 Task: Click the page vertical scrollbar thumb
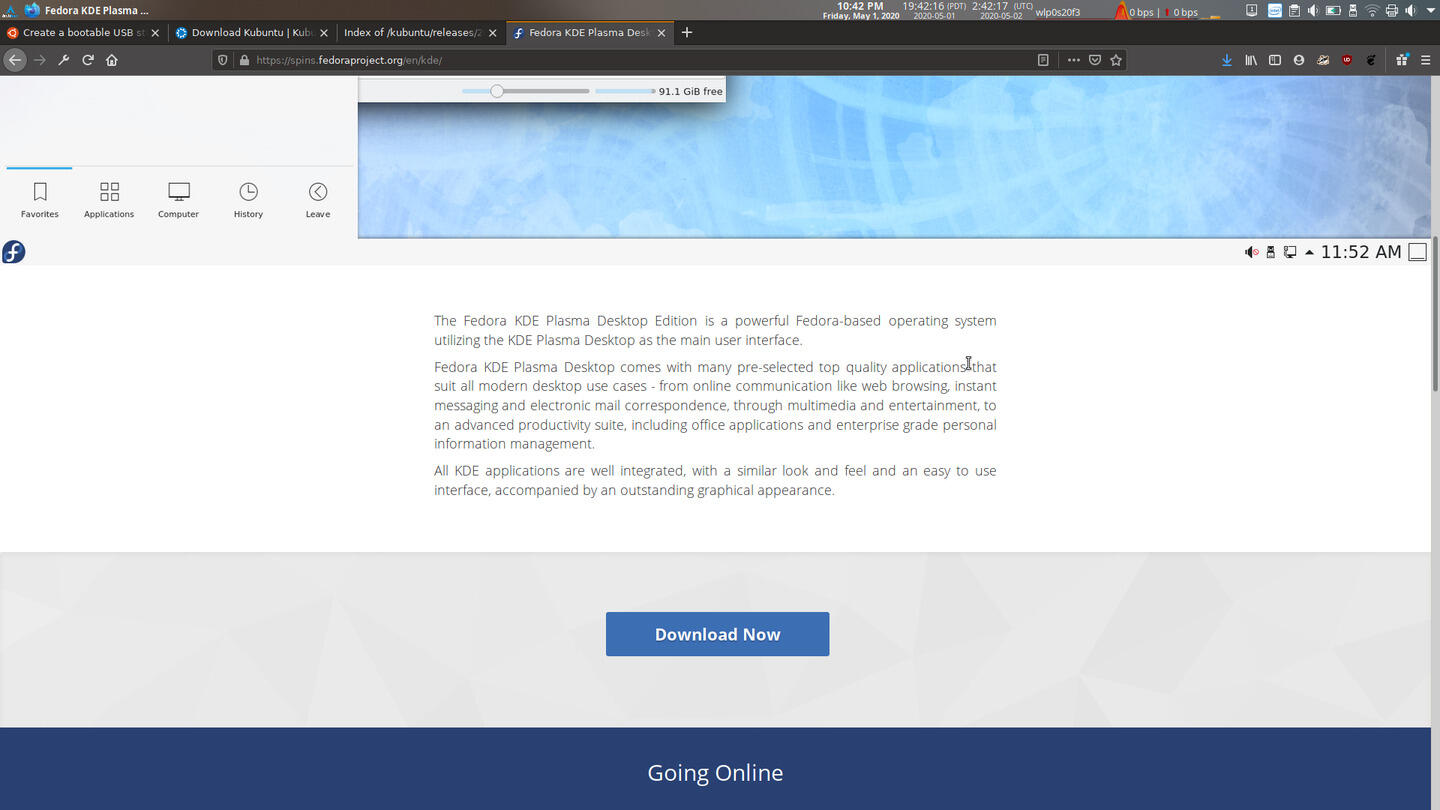[x=1435, y=314]
